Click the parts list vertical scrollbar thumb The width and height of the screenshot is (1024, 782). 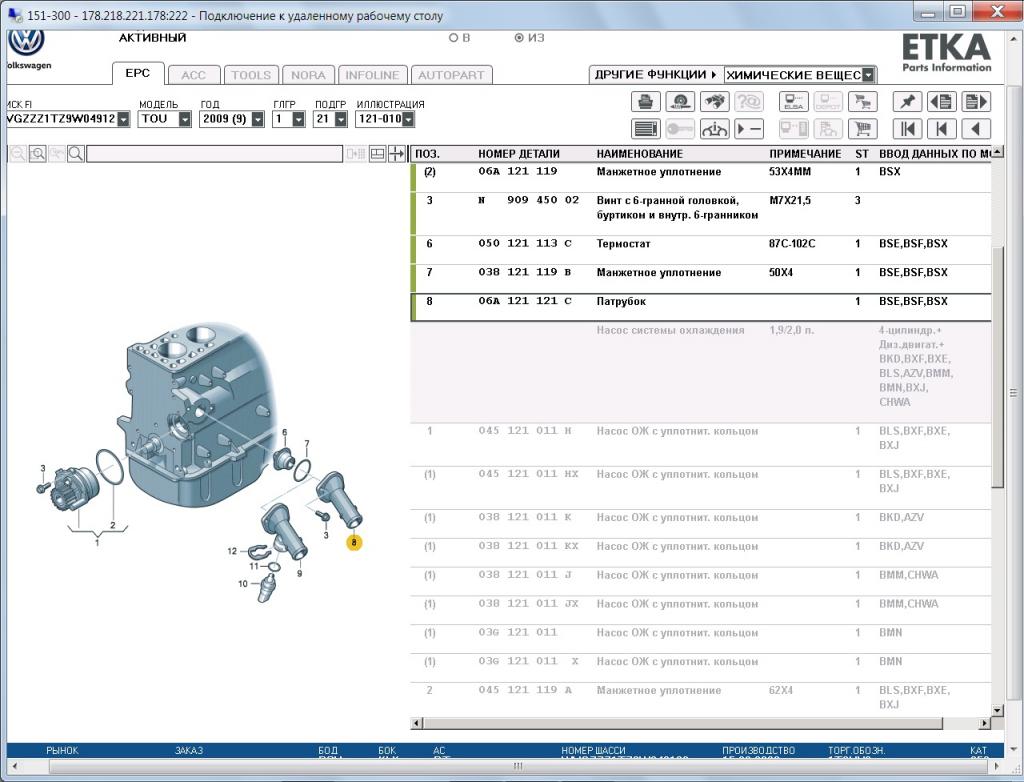(997, 367)
